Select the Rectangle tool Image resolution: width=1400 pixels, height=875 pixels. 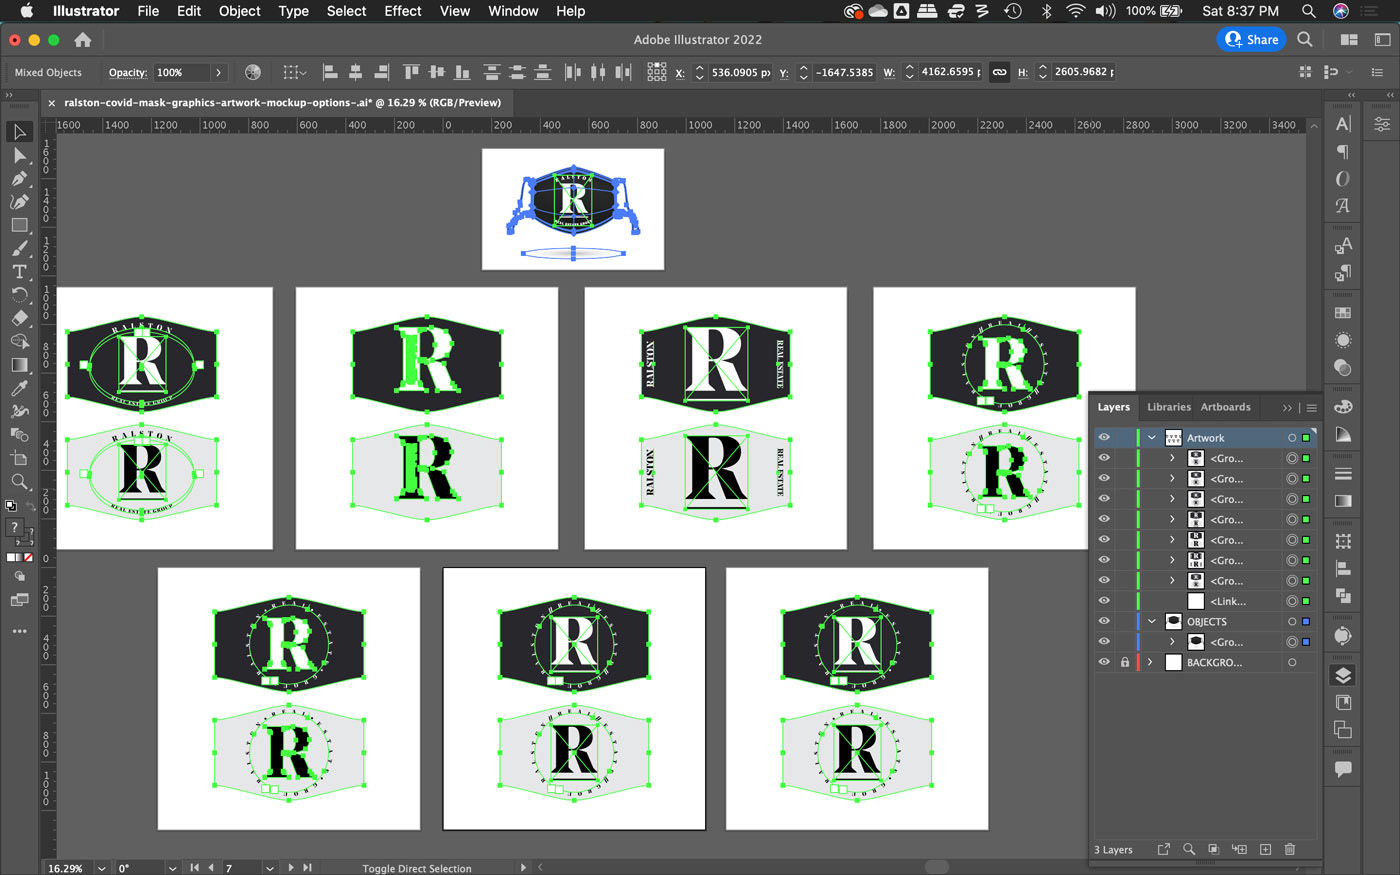pos(19,225)
